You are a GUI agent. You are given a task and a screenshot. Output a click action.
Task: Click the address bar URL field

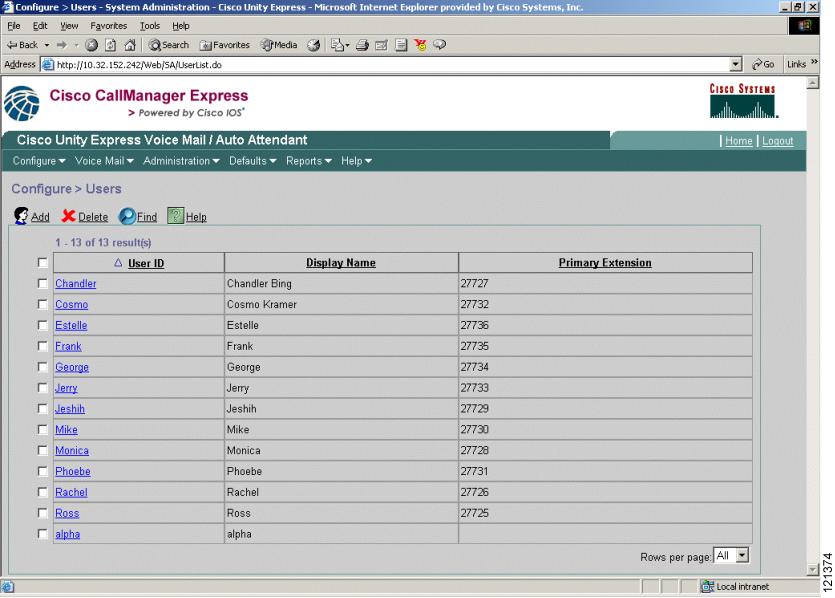(392, 64)
